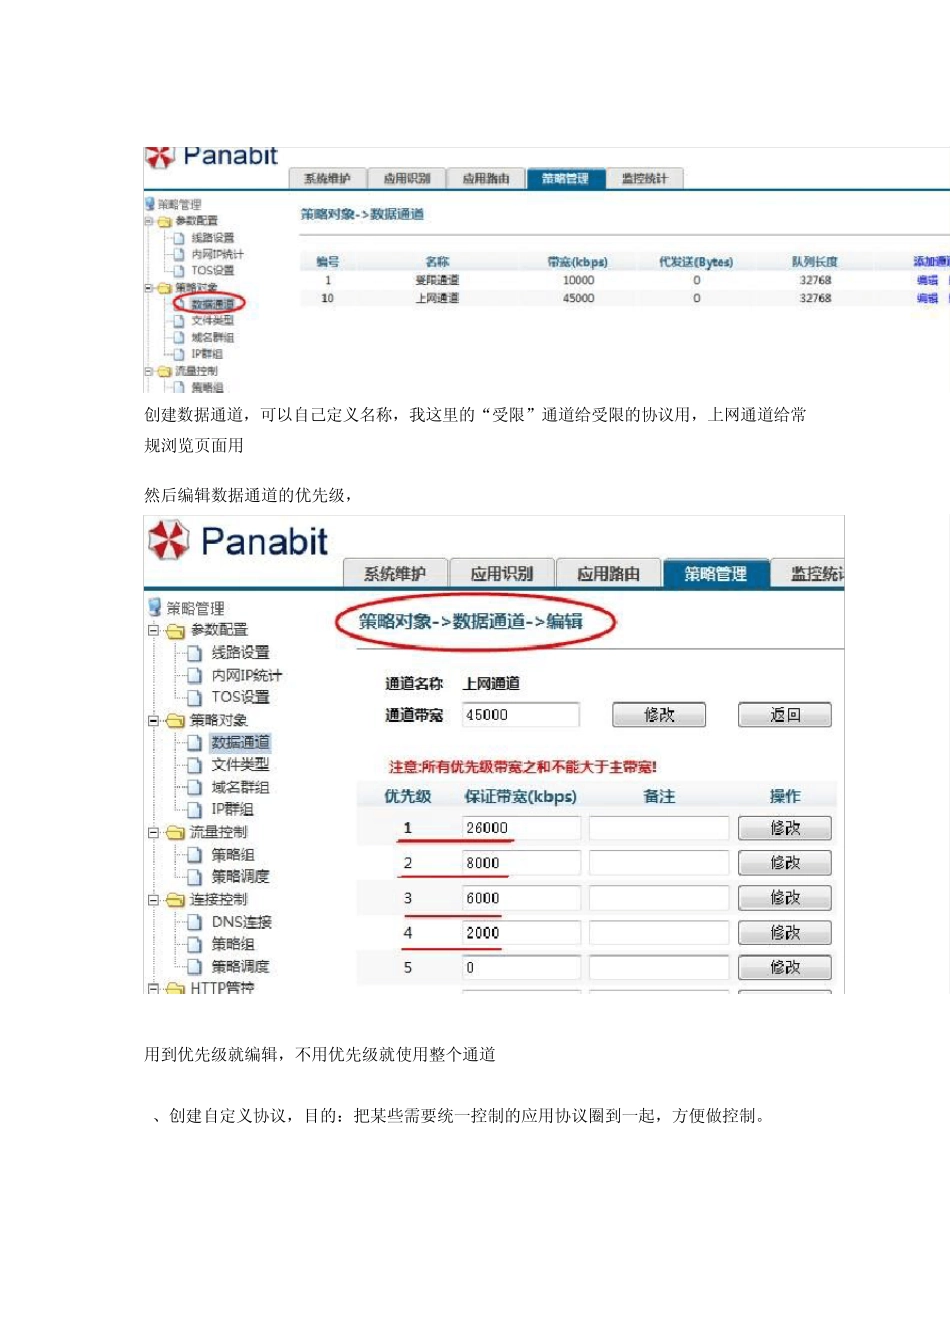
Task: Click 编辑 link for 受限通道 row
Action: click(927, 281)
